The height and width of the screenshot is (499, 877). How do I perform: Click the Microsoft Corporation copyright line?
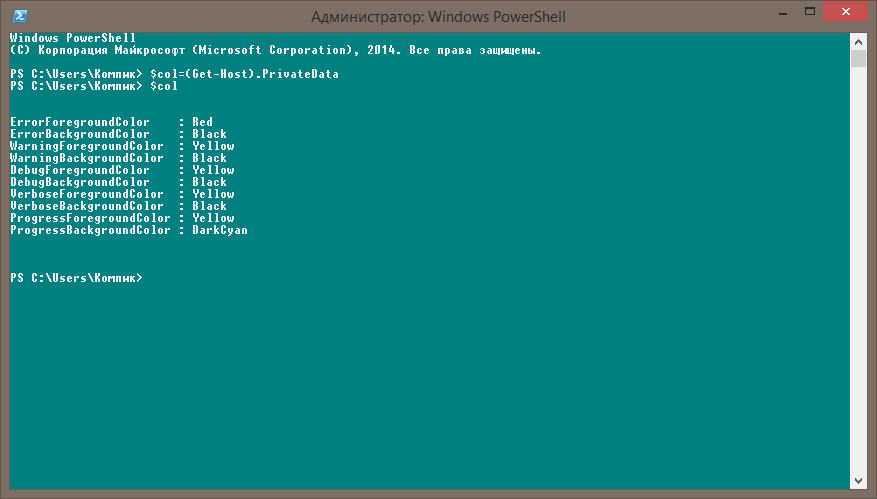tap(276, 50)
